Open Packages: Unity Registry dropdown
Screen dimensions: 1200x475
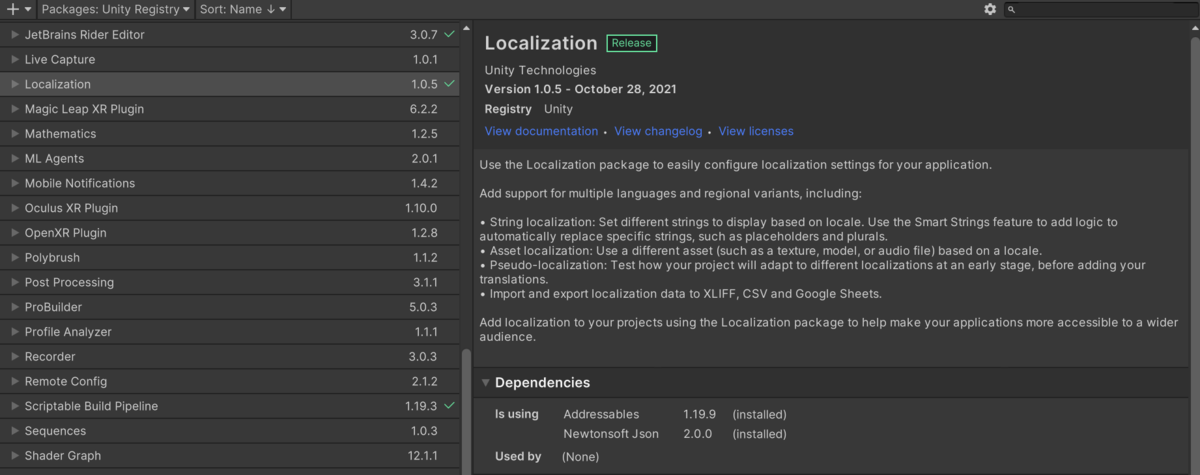point(116,9)
